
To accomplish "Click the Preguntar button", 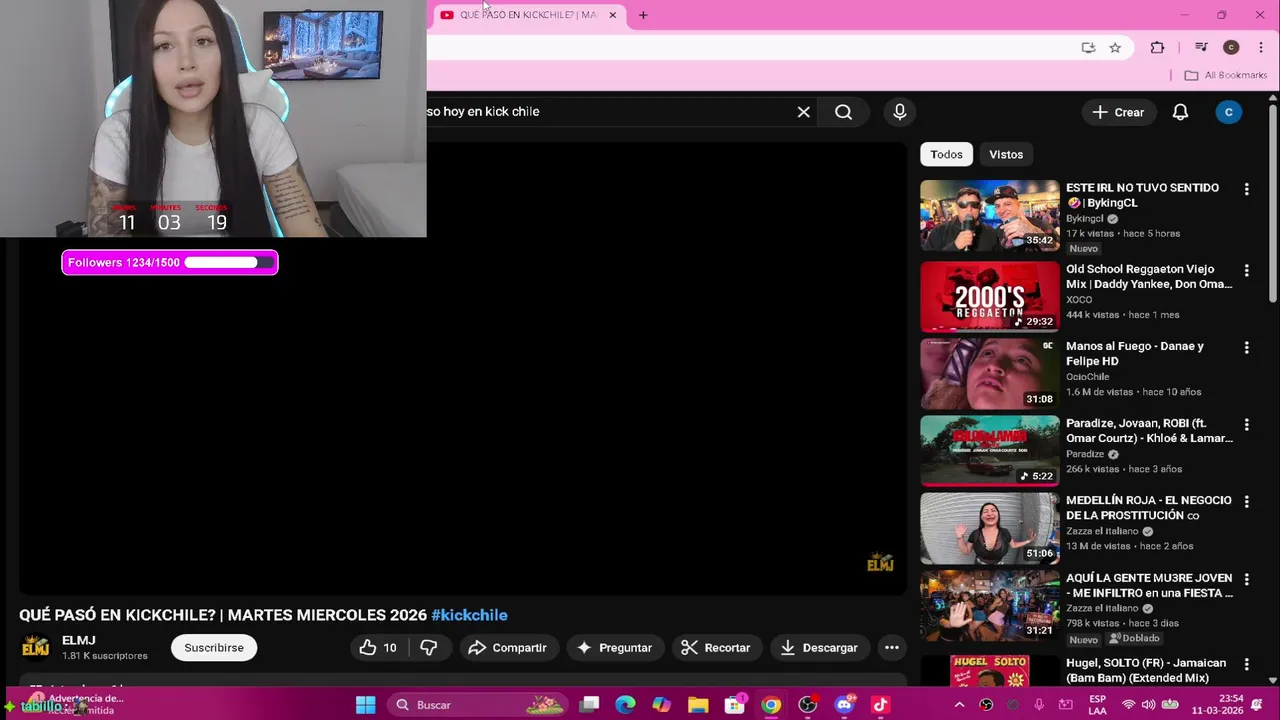I will coord(614,648).
